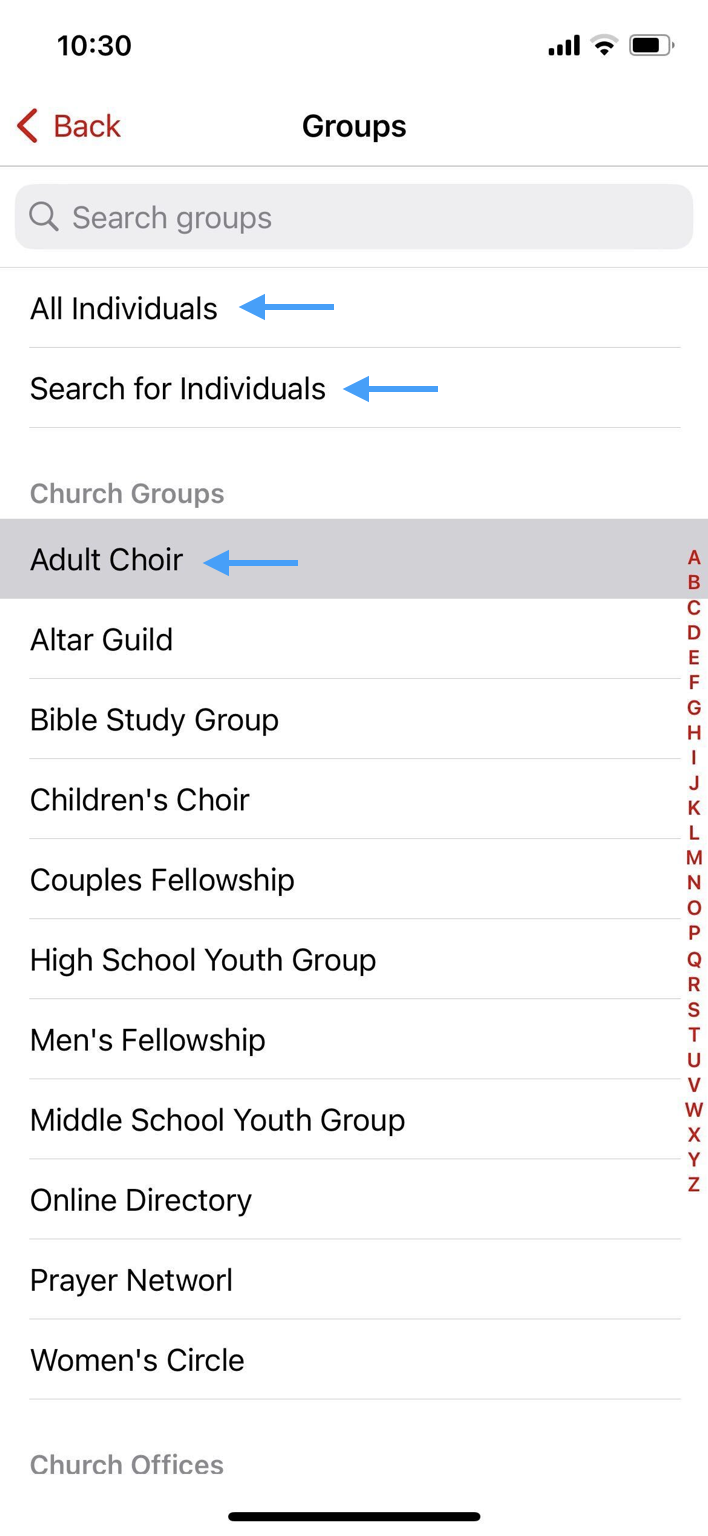This screenshot has width=708, height=1536.
Task: Select the Adult Choir group
Action: (x=107, y=559)
